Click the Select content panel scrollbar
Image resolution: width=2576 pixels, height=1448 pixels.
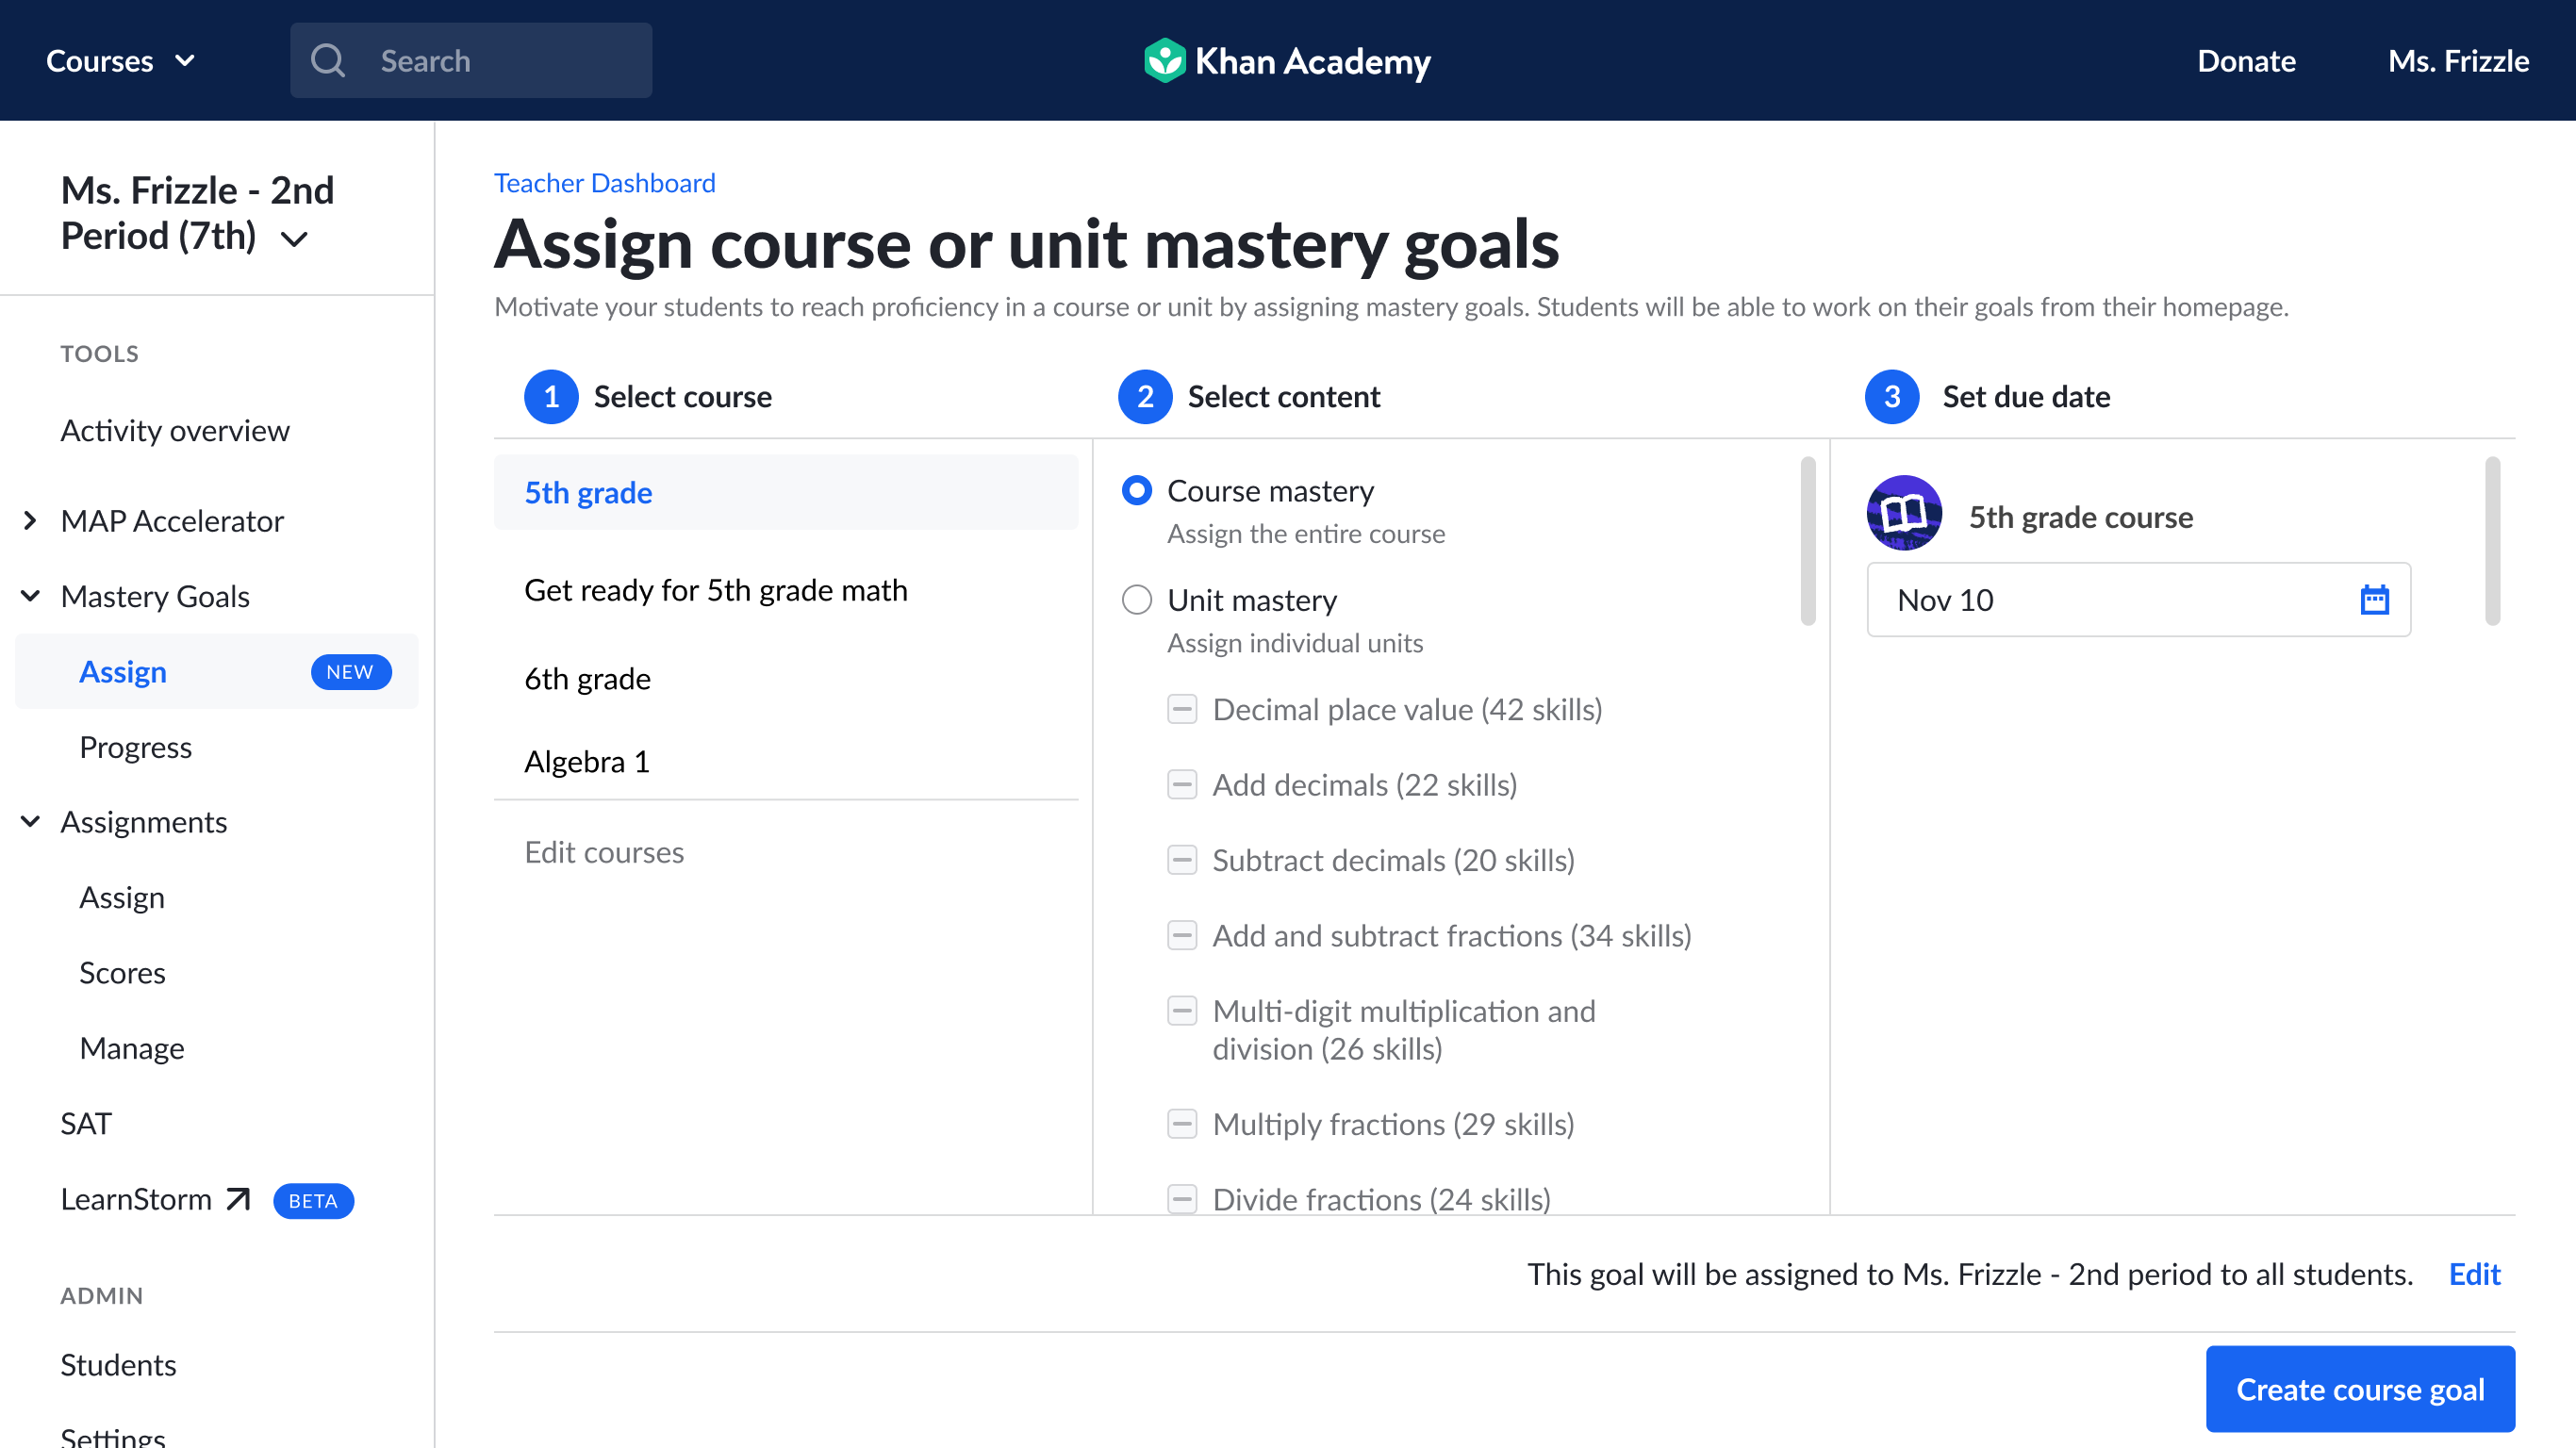tap(1807, 541)
